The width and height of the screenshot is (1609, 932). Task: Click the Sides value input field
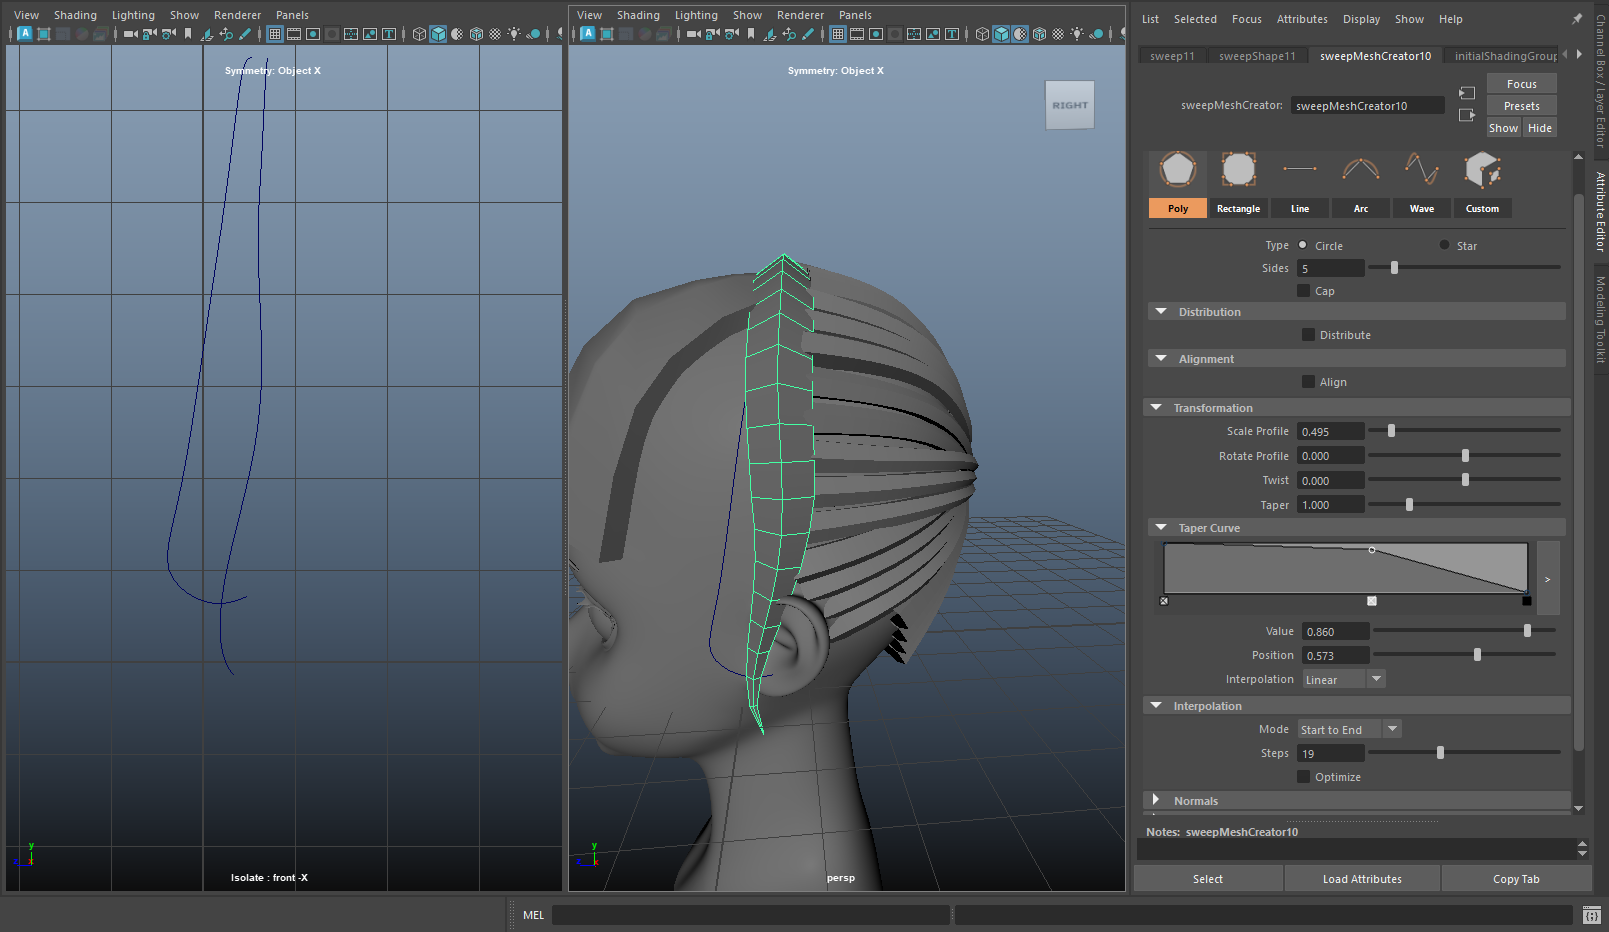click(1331, 268)
